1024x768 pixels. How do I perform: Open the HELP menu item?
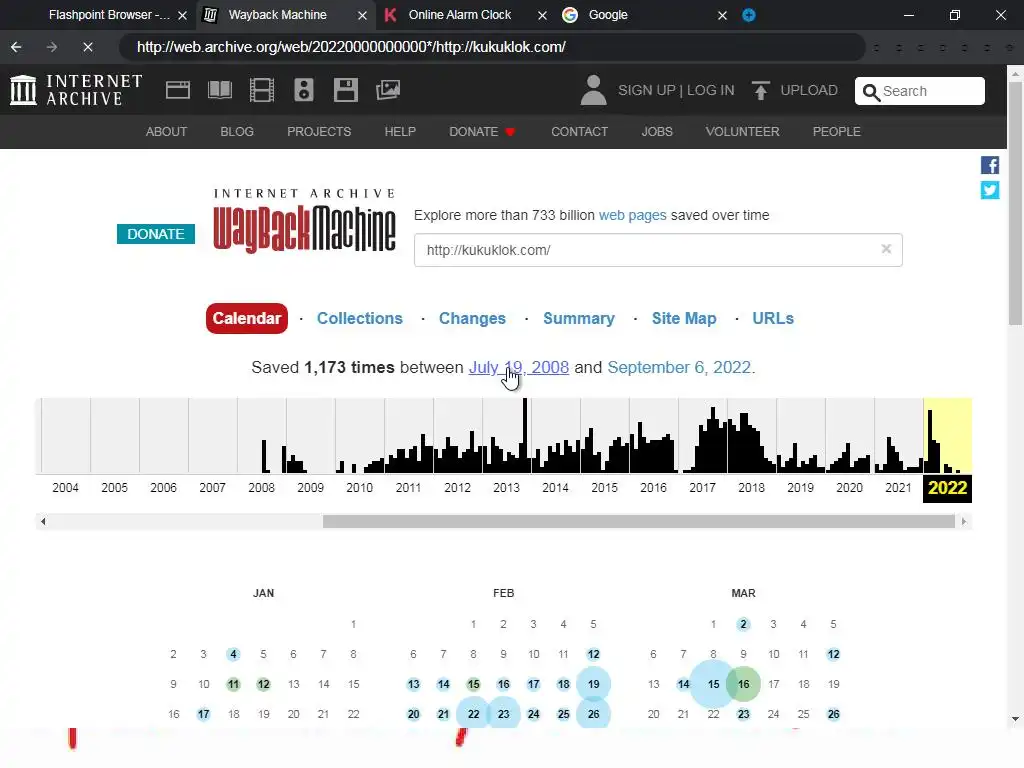400,131
